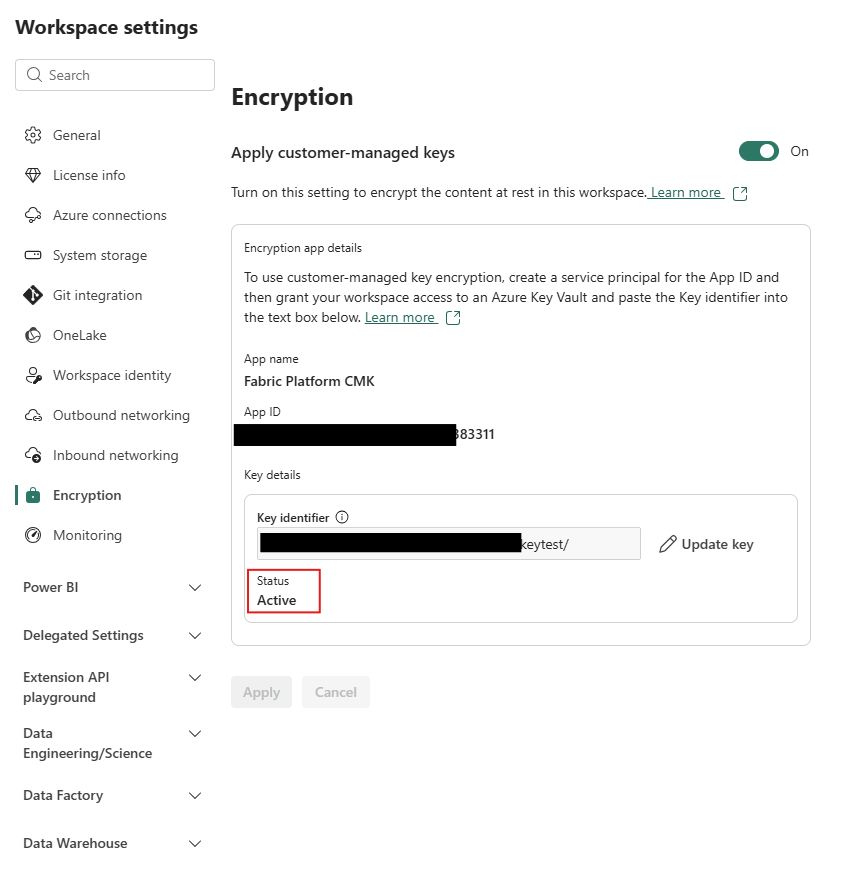868x882 pixels.
Task: Click the Git integration icon
Action: tap(33, 295)
